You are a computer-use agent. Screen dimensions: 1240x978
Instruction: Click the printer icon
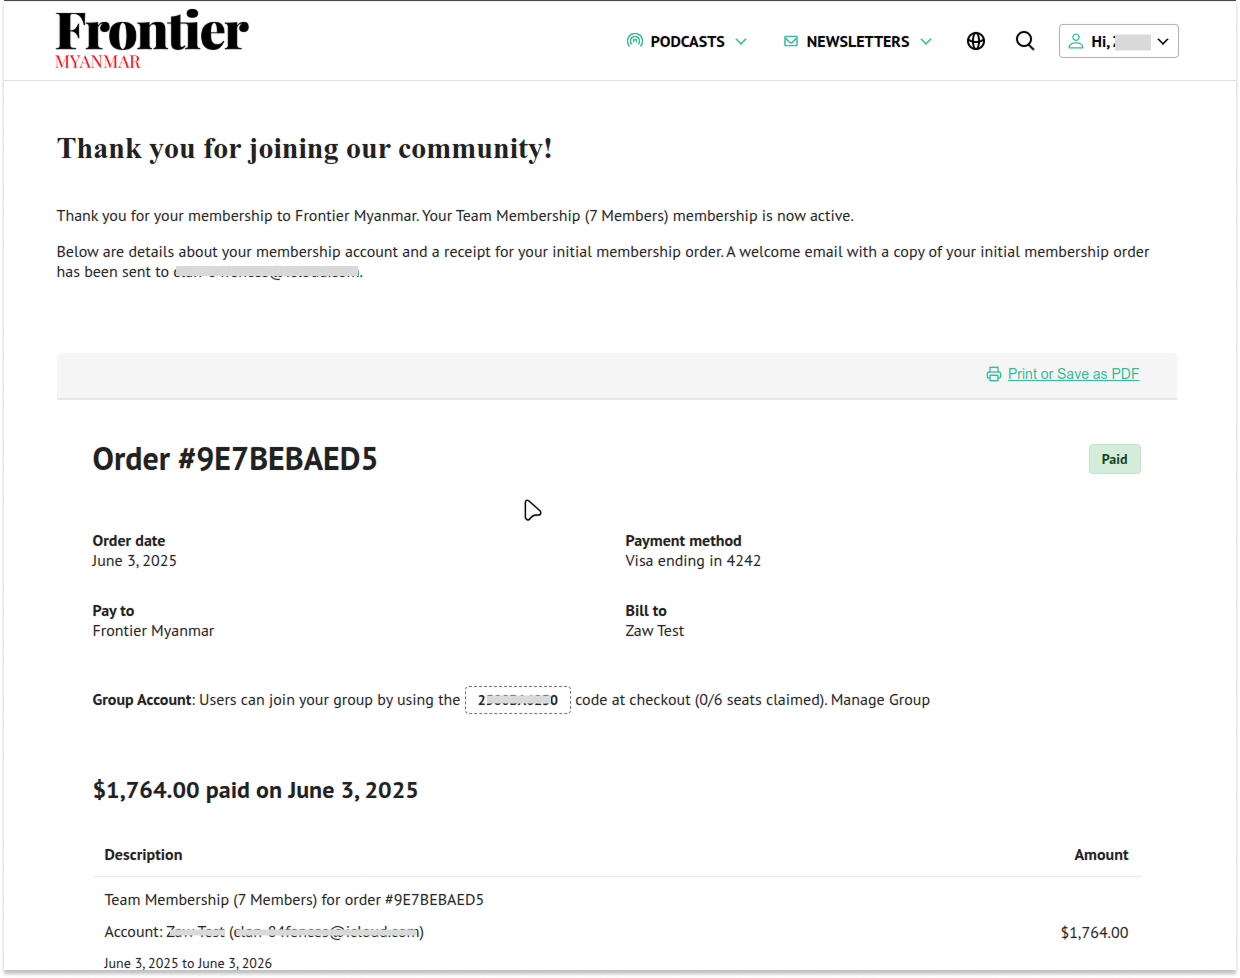pyautogui.click(x=994, y=374)
